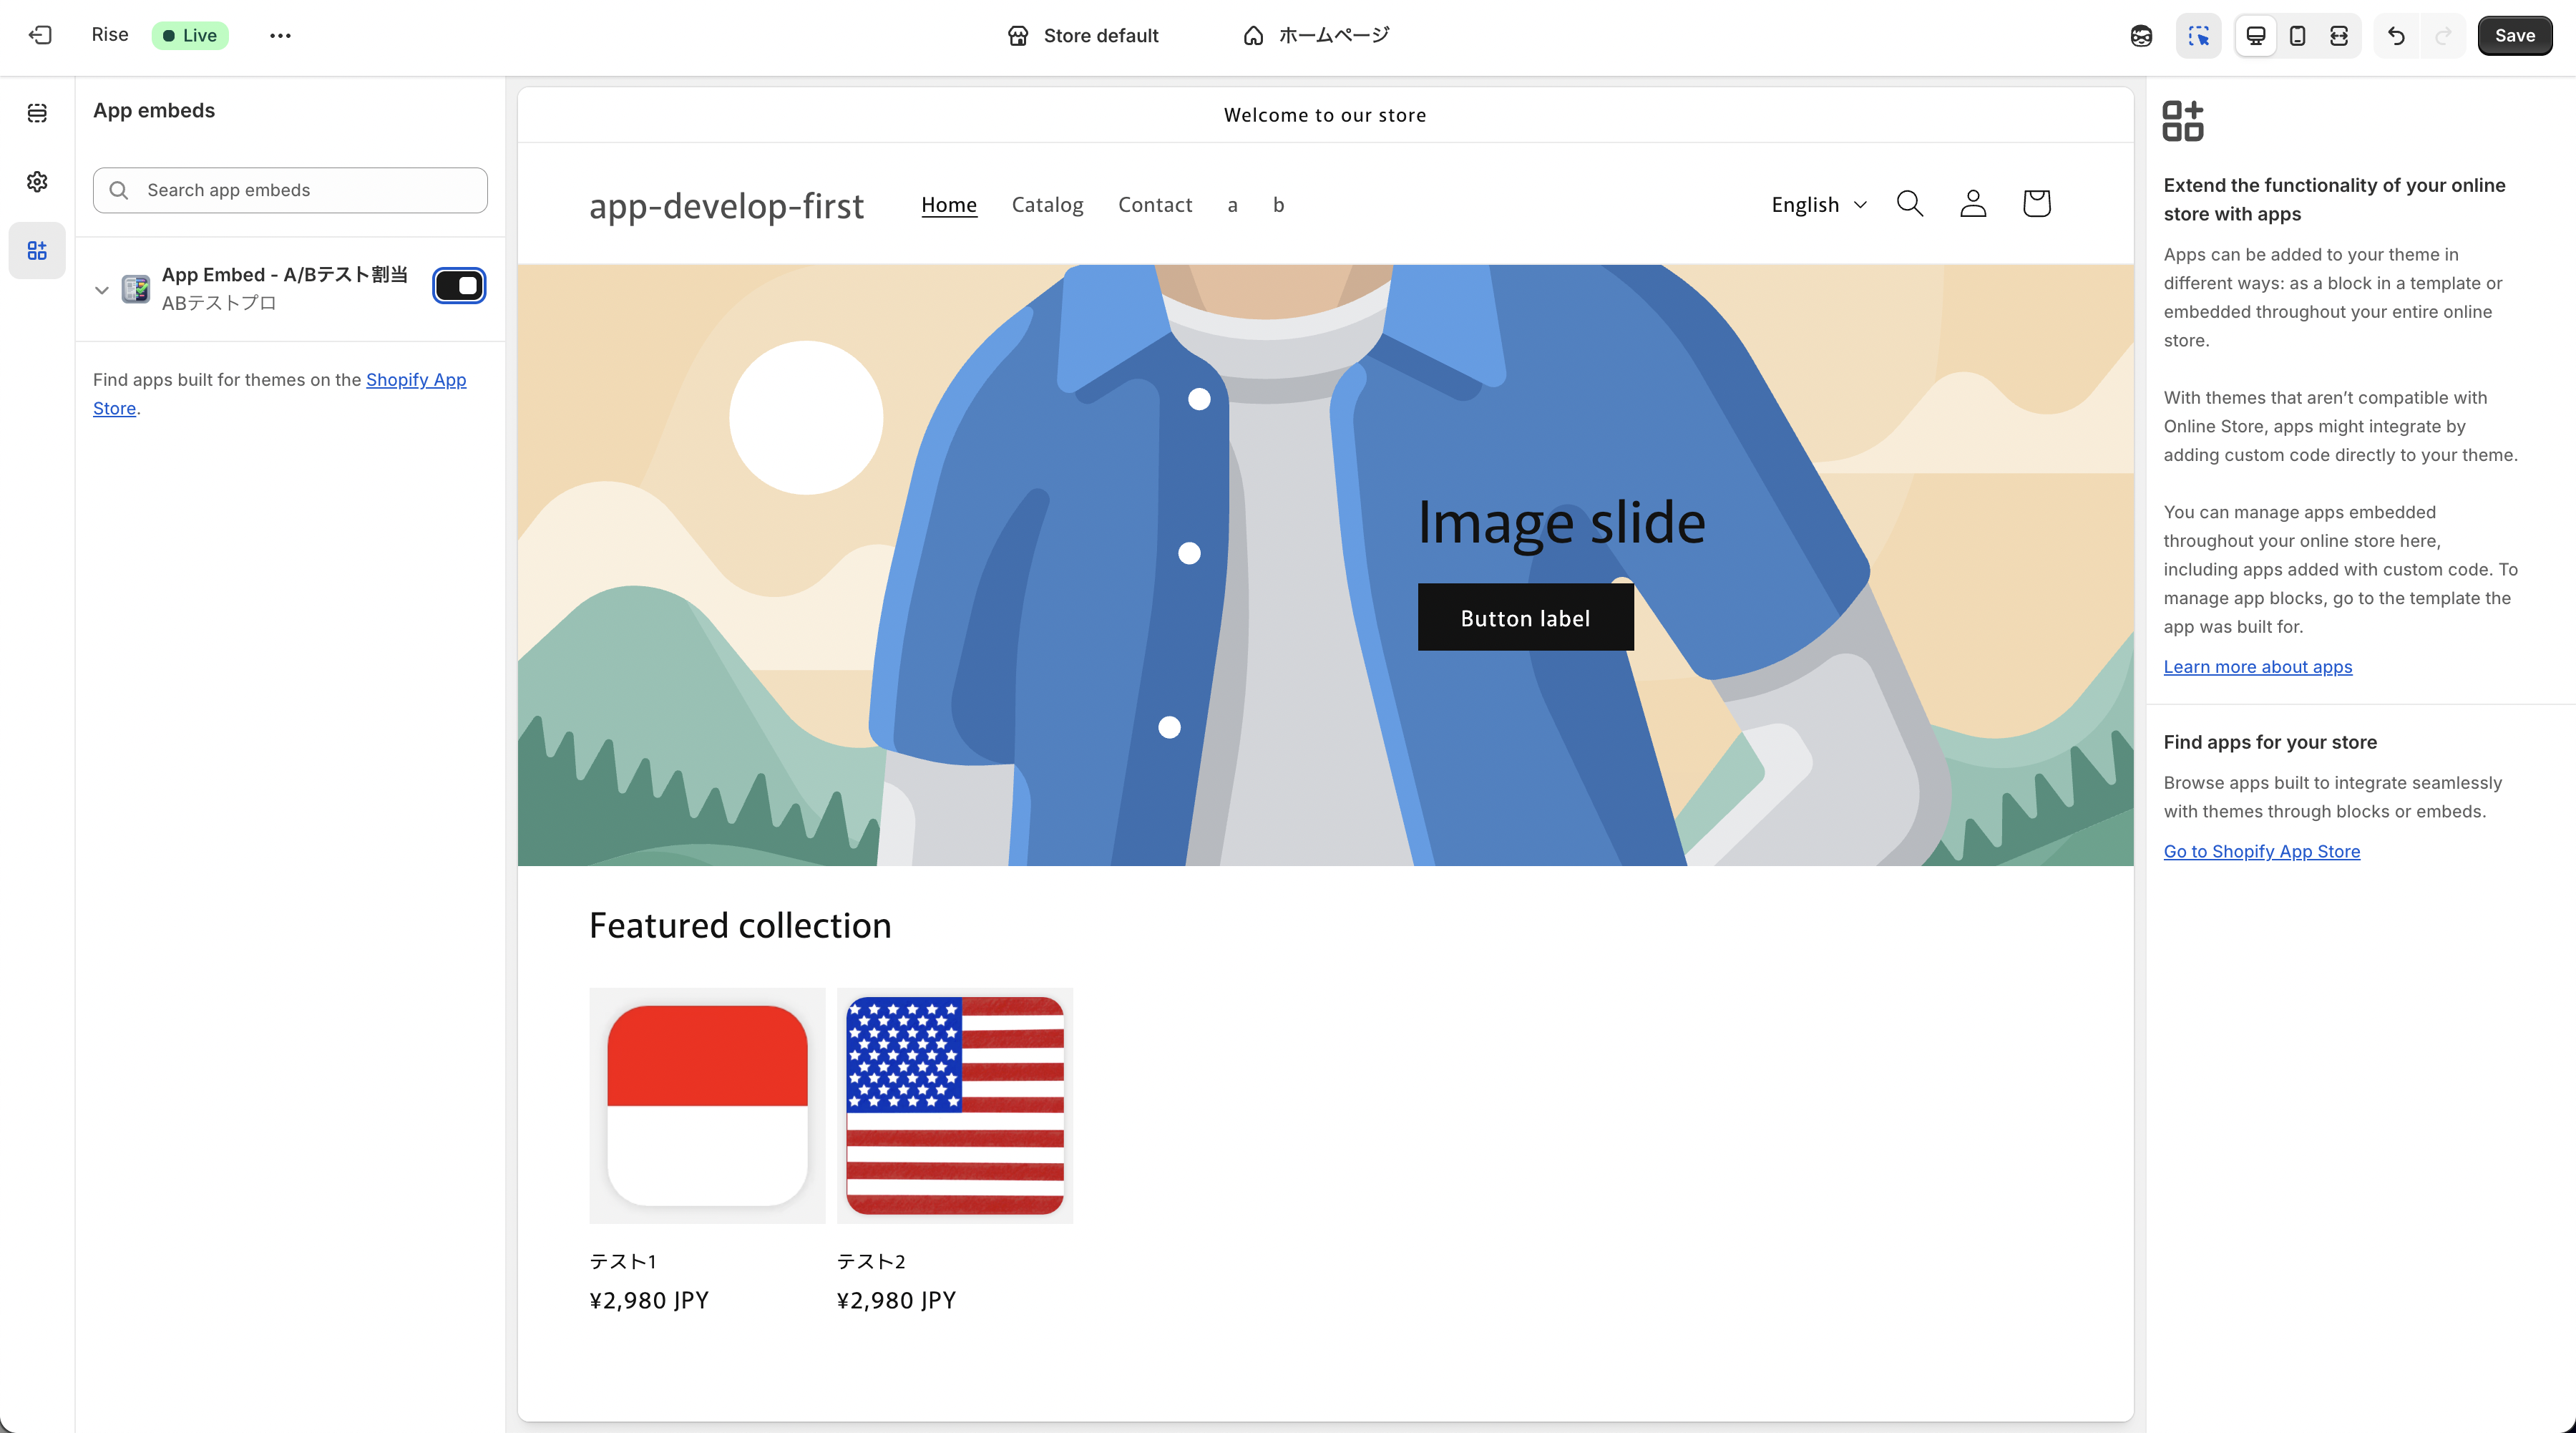Open the three-dots theme actions menu
Screen dimensions: 2576x1433
click(x=280, y=36)
